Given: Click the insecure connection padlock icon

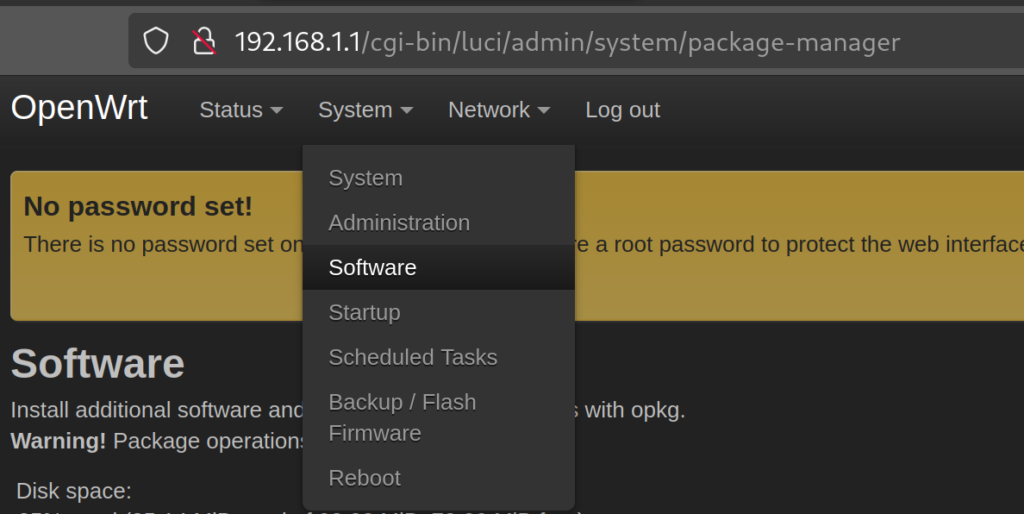Looking at the screenshot, I should 204,41.
